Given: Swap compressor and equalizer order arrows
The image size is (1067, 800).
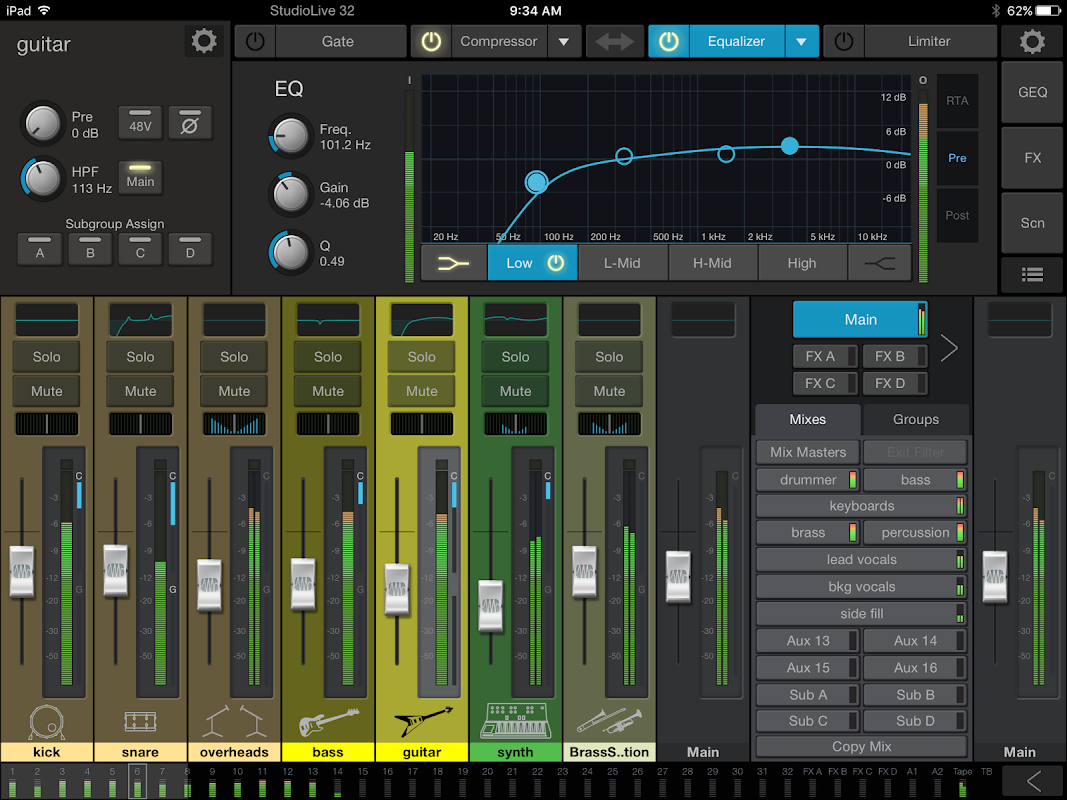Looking at the screenshot, I should click(615, 42).
